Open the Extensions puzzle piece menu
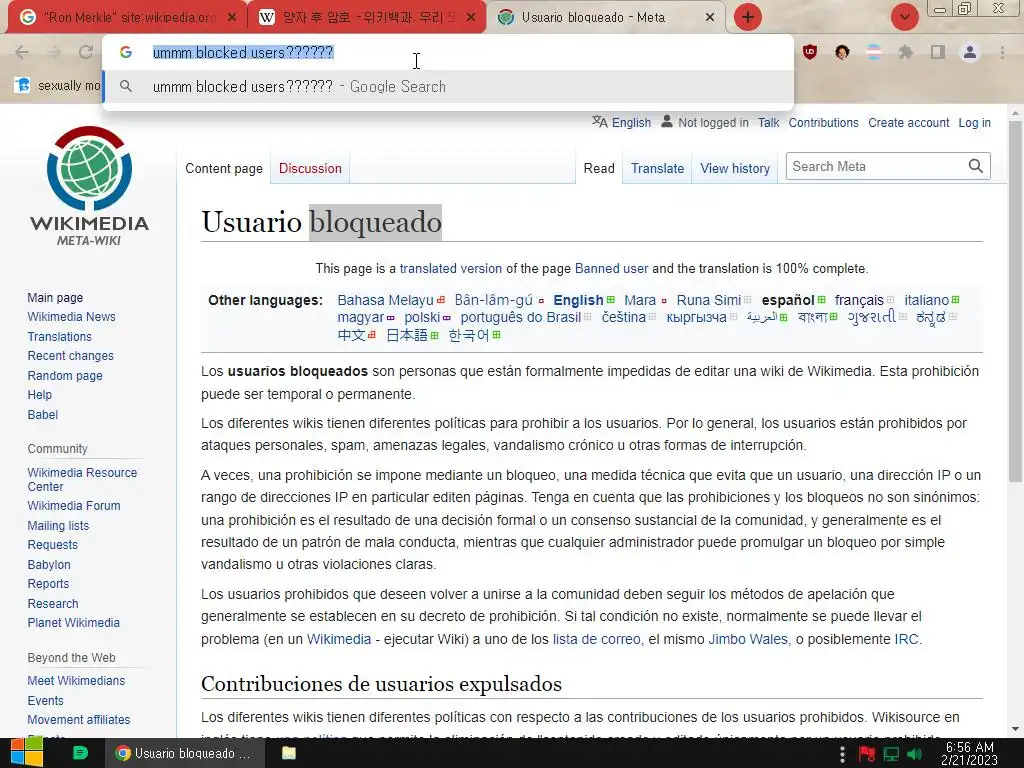Screen dimensions: 1024x768 point(906,52)
